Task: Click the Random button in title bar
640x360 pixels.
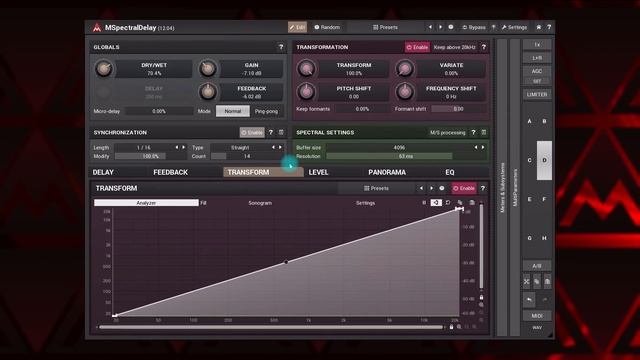Action: (x=327, y=27)
